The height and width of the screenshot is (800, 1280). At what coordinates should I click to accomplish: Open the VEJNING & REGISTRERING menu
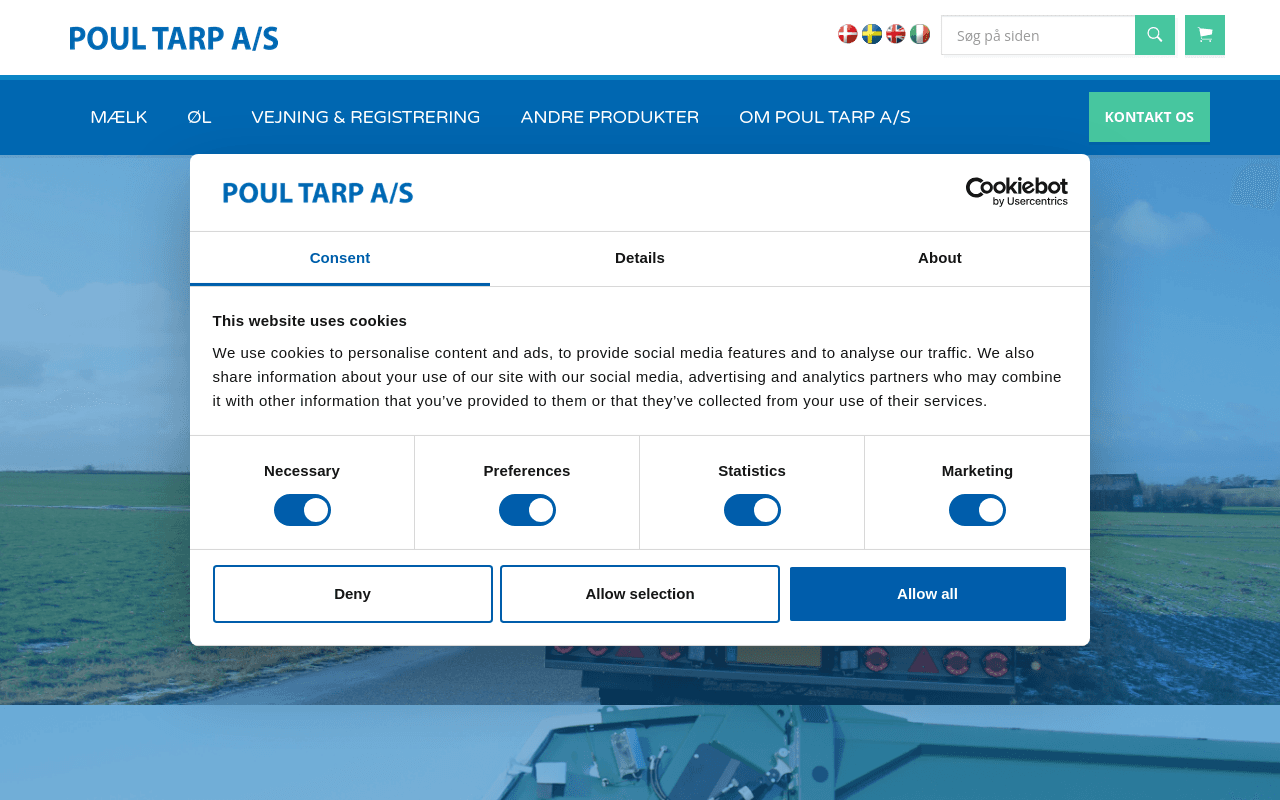click(366, 117)
